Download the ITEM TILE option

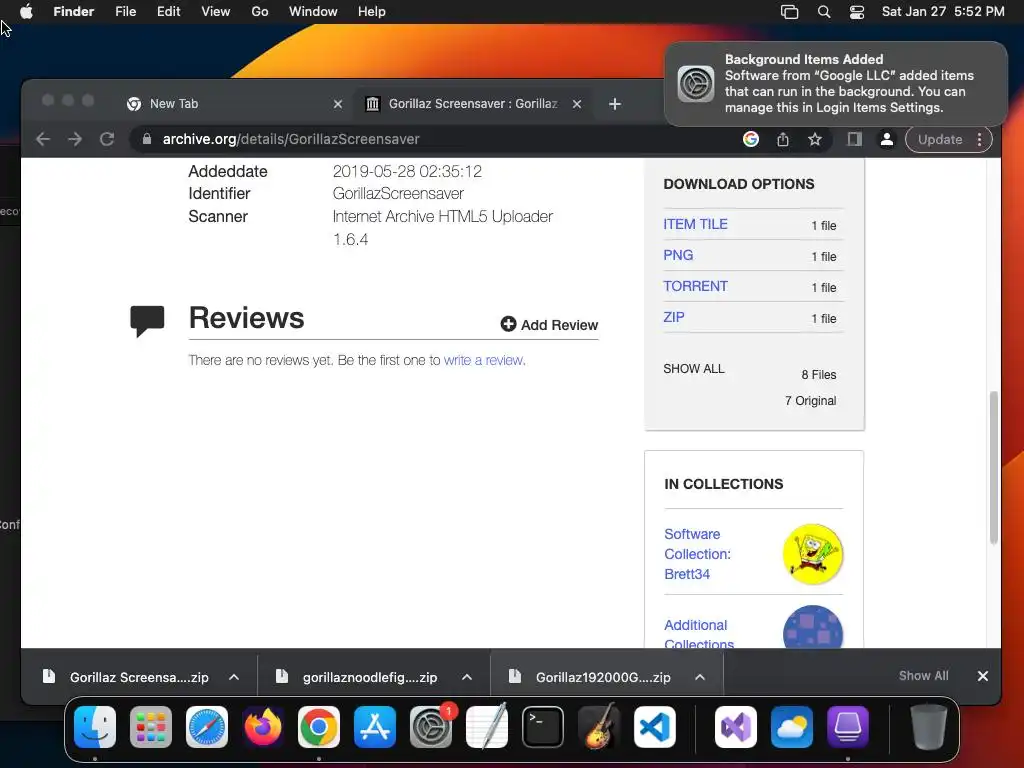point(696,224)
